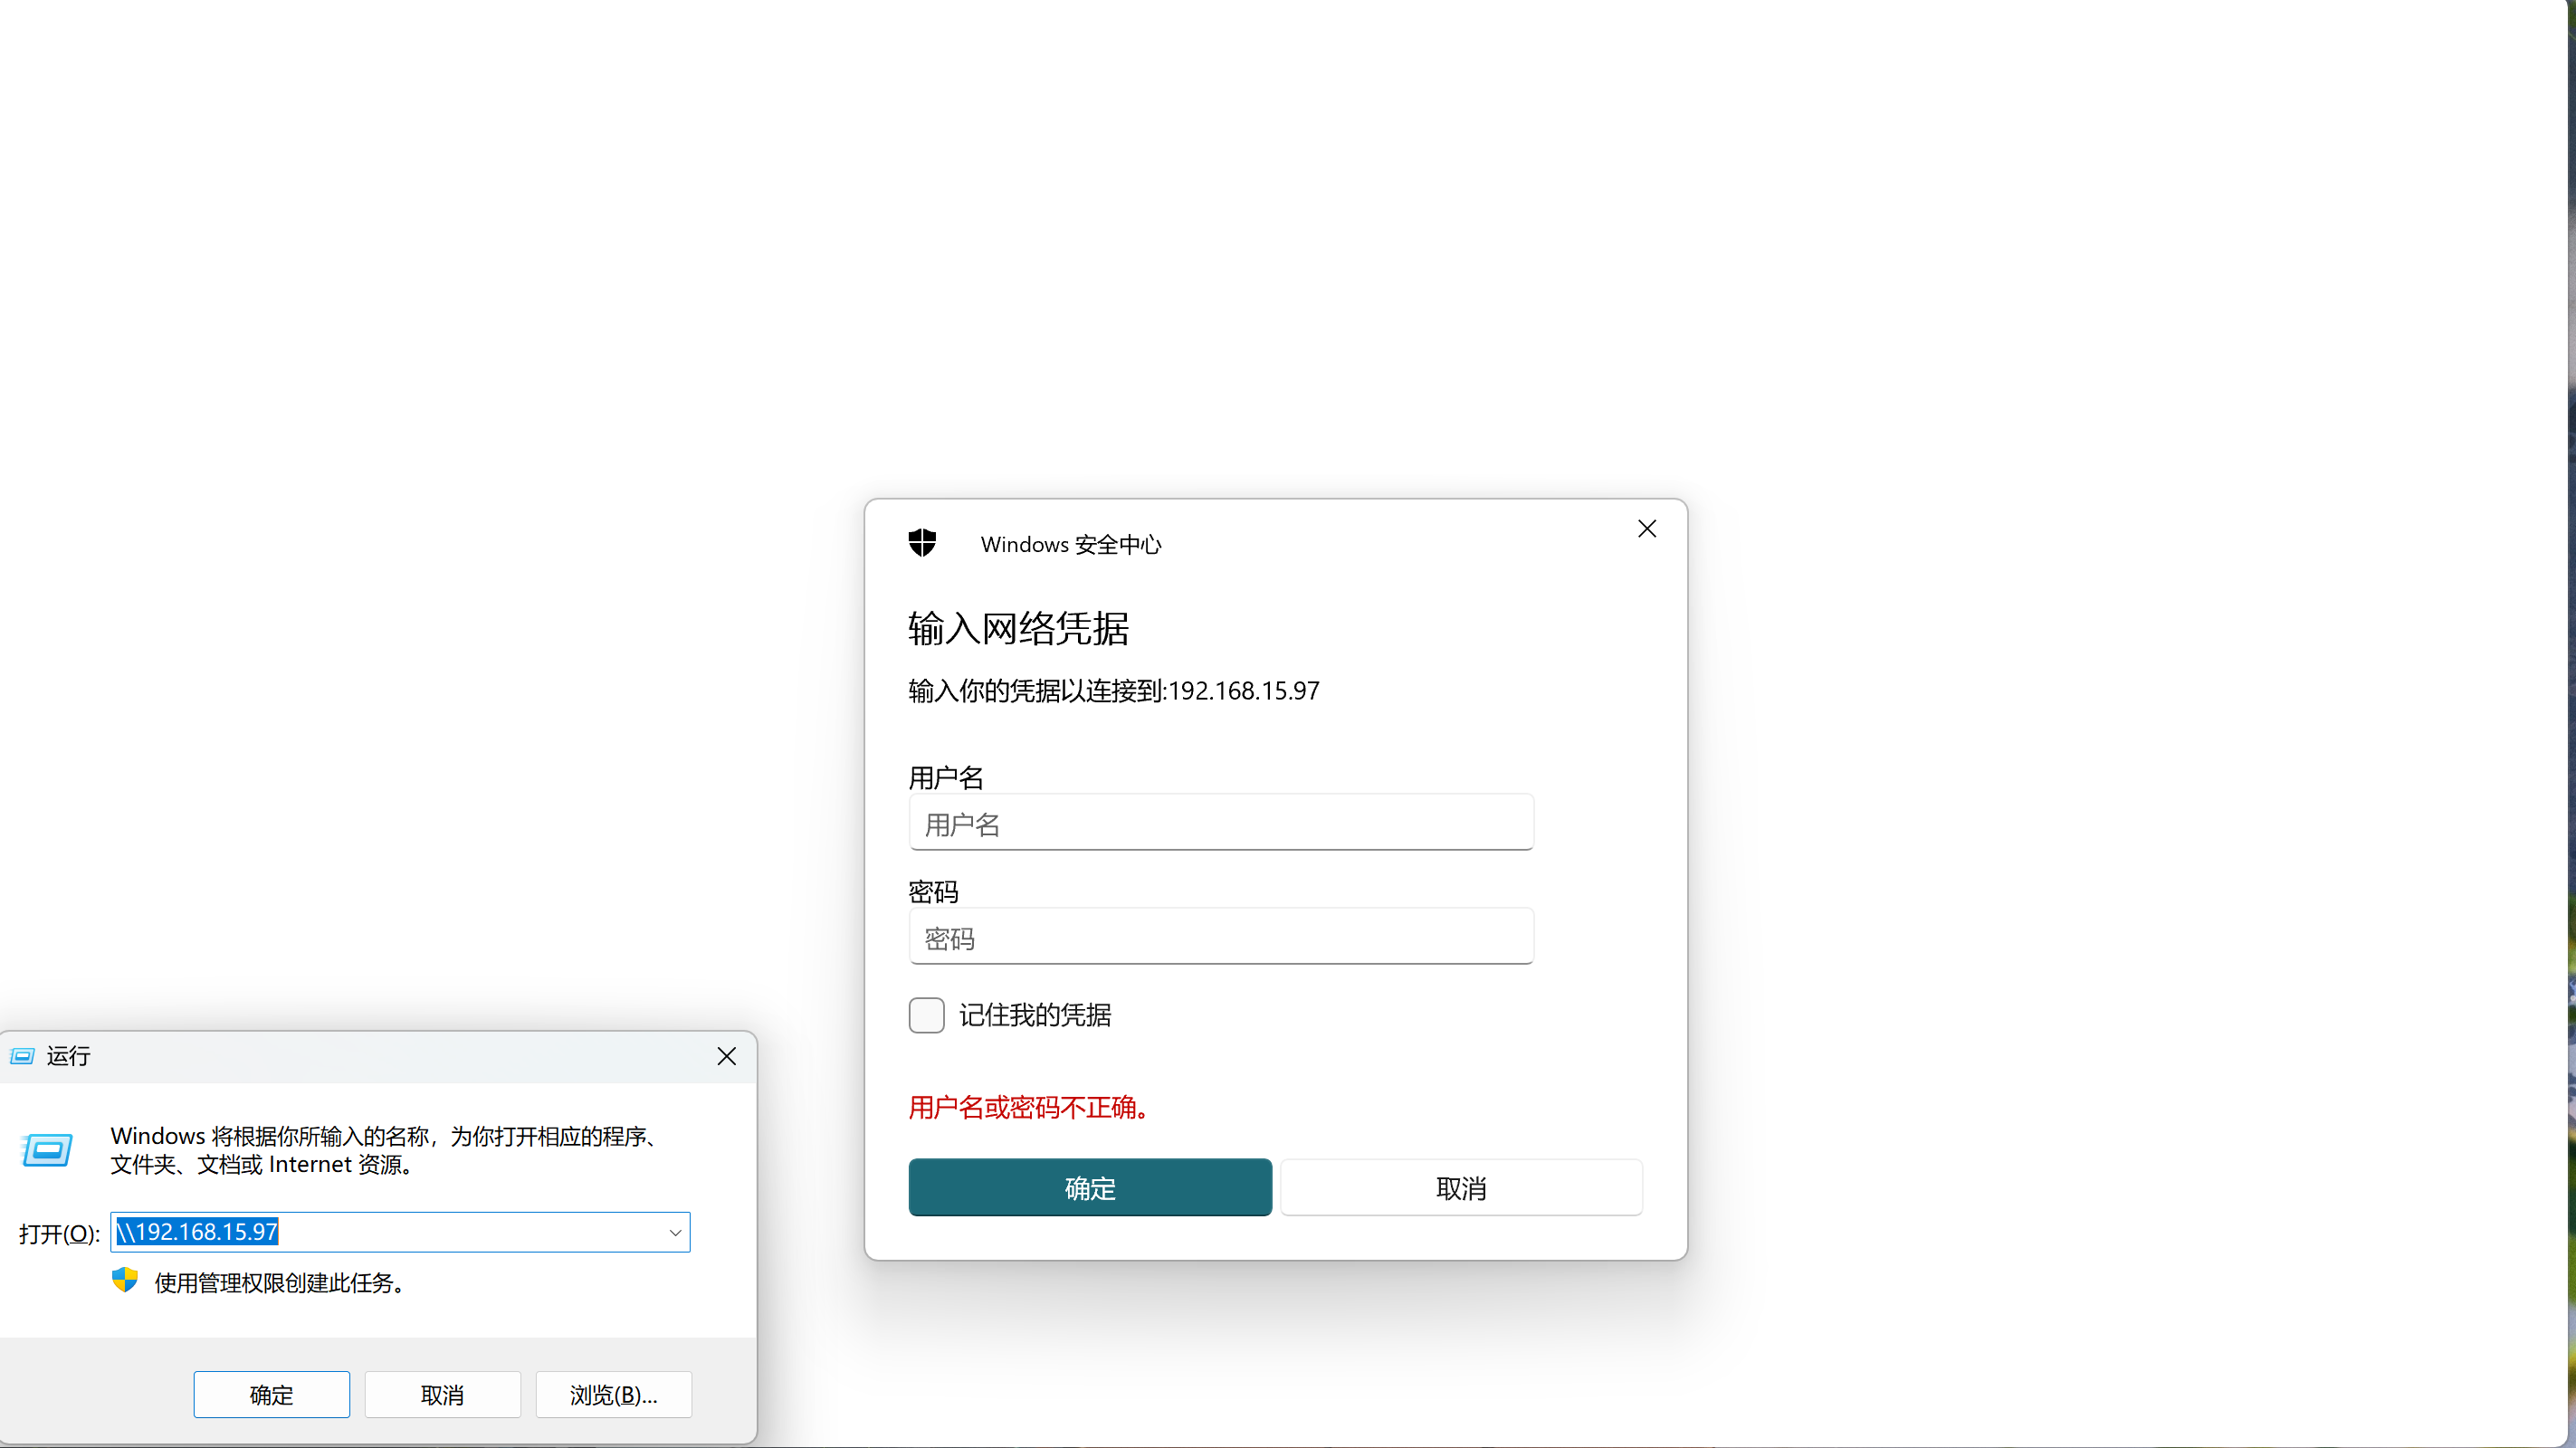This screenshot has height=1448, width=2576.
Task: Close the 运行 dialog window
Action: pos(726,1056)
